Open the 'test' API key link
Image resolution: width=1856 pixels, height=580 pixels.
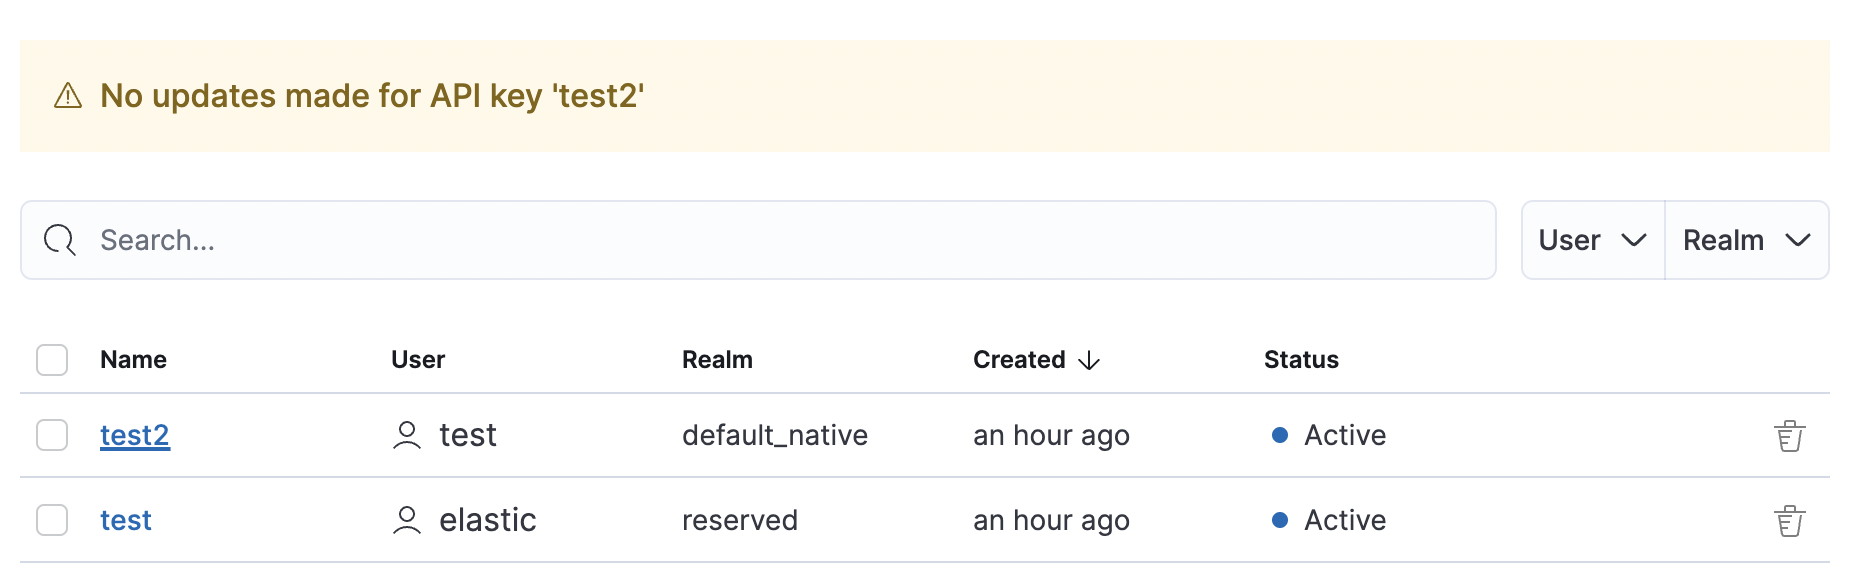pos(126,520)
